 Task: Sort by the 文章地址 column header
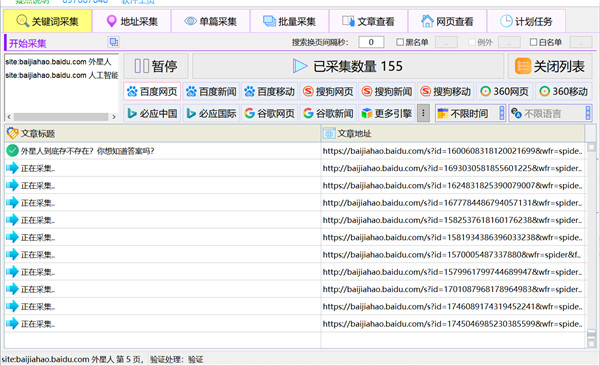pos(453,133)
